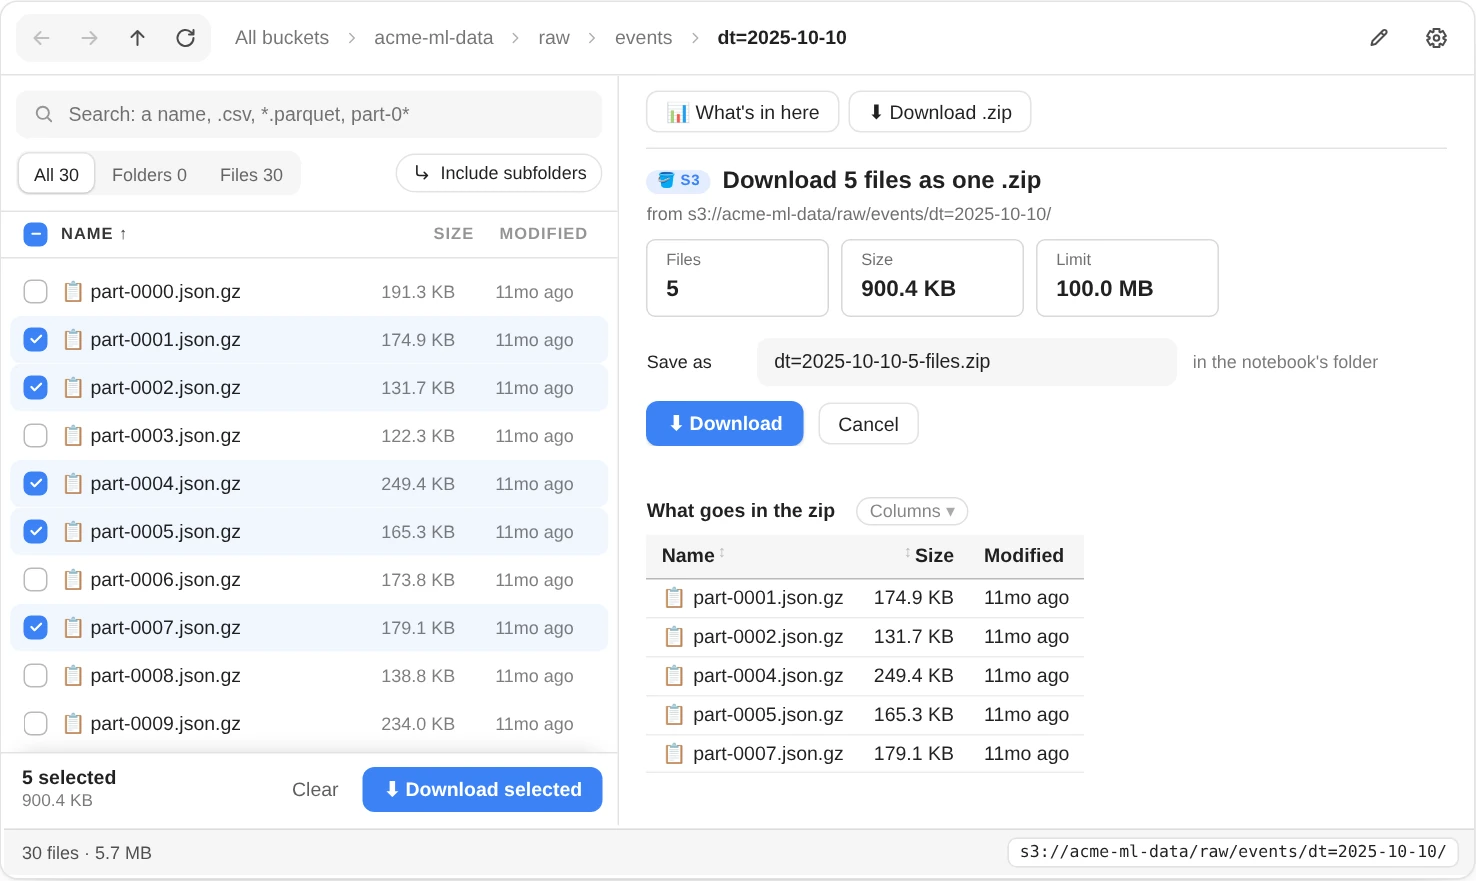Screen dimensions: 1476x881
Task: Sort file list by NAME column
Action: 94,234
